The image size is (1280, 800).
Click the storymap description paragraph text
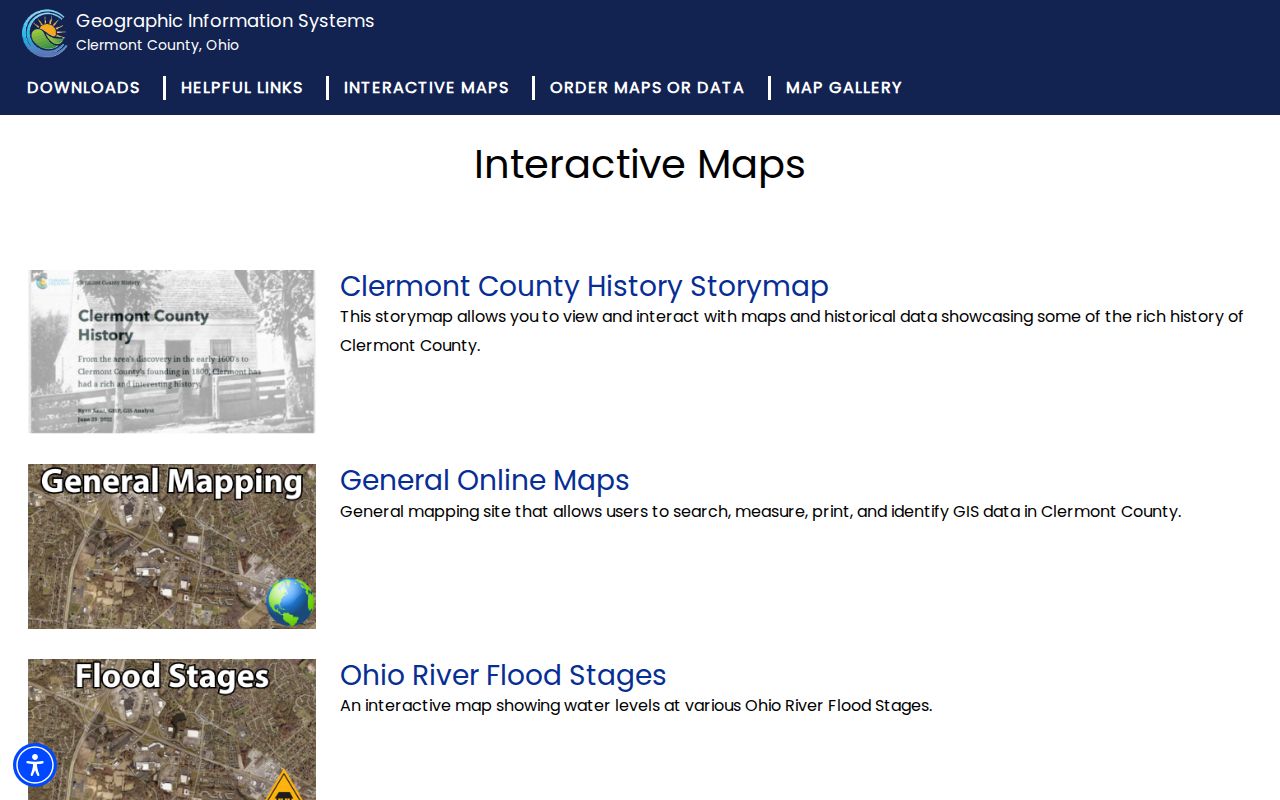pos(791,331)
